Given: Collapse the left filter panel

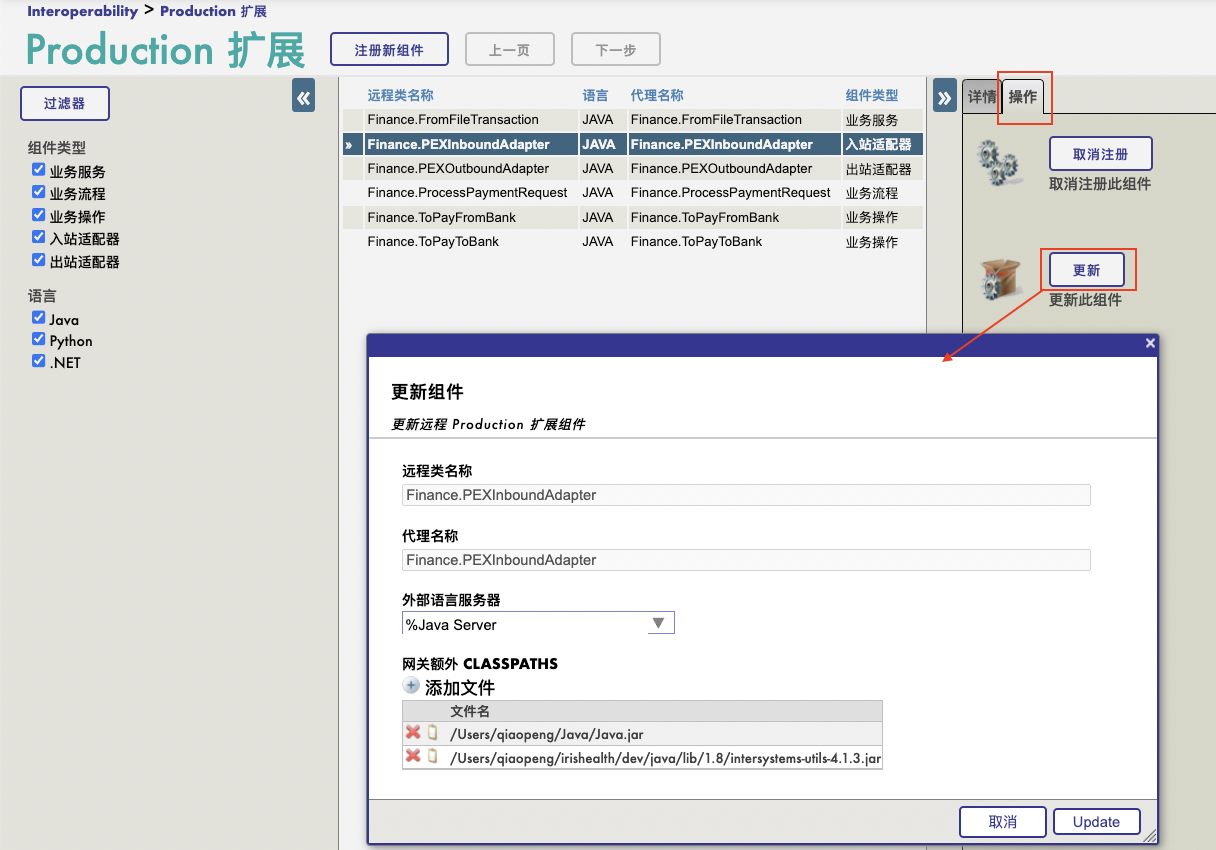Looking at the screenshot, I should pyautogui.click(x=303, y=96).
